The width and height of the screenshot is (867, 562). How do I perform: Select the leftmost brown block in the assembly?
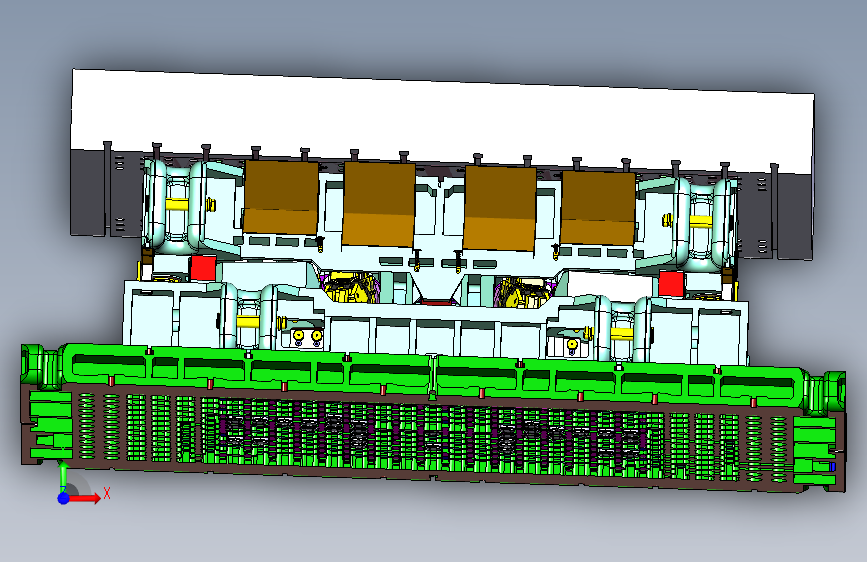(281, 196)
